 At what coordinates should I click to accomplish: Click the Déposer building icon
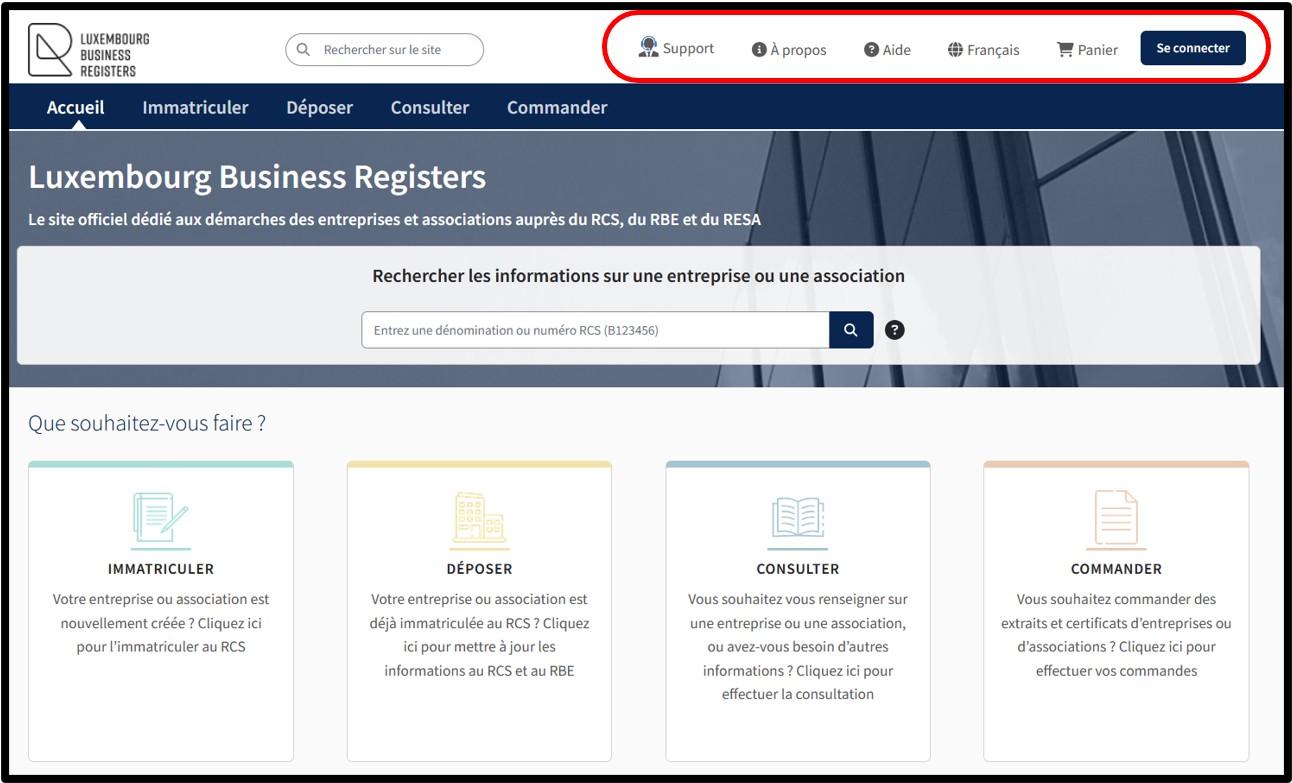pos(479,518)
